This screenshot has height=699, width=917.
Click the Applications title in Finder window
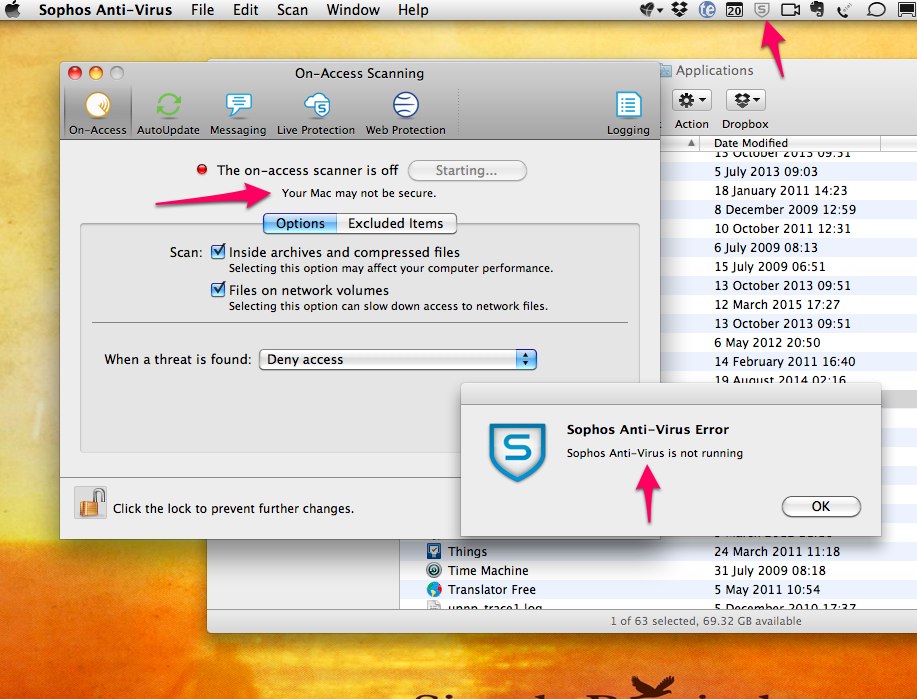[x=714, y=70]
